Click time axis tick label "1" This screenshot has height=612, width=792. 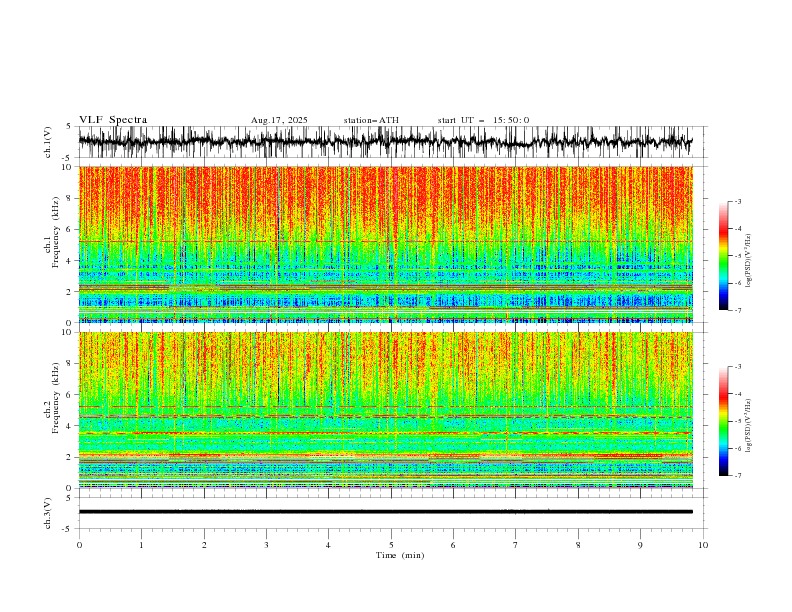[x=141, y=545]
